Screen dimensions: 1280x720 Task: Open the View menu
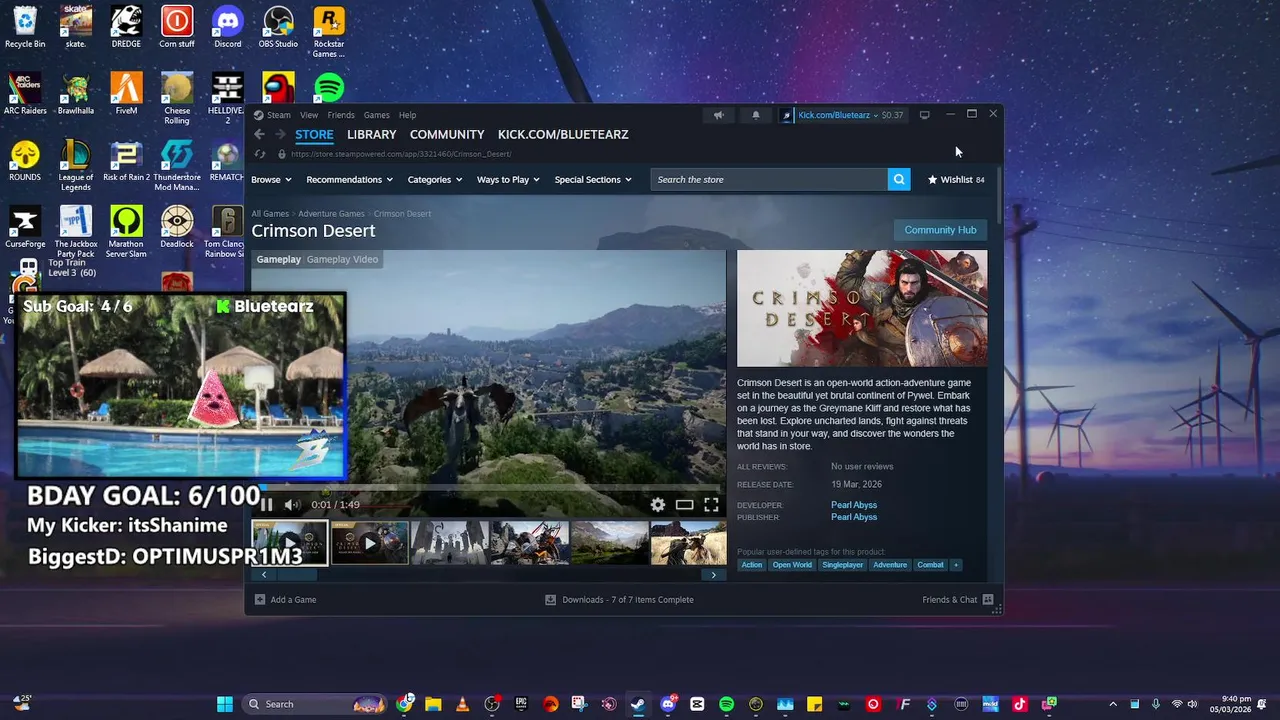(x=309, y=115)
